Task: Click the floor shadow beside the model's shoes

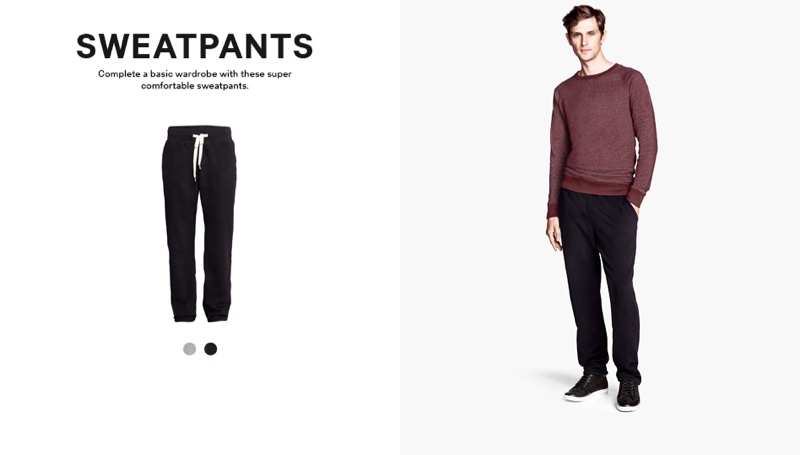Action: (554, 378)
